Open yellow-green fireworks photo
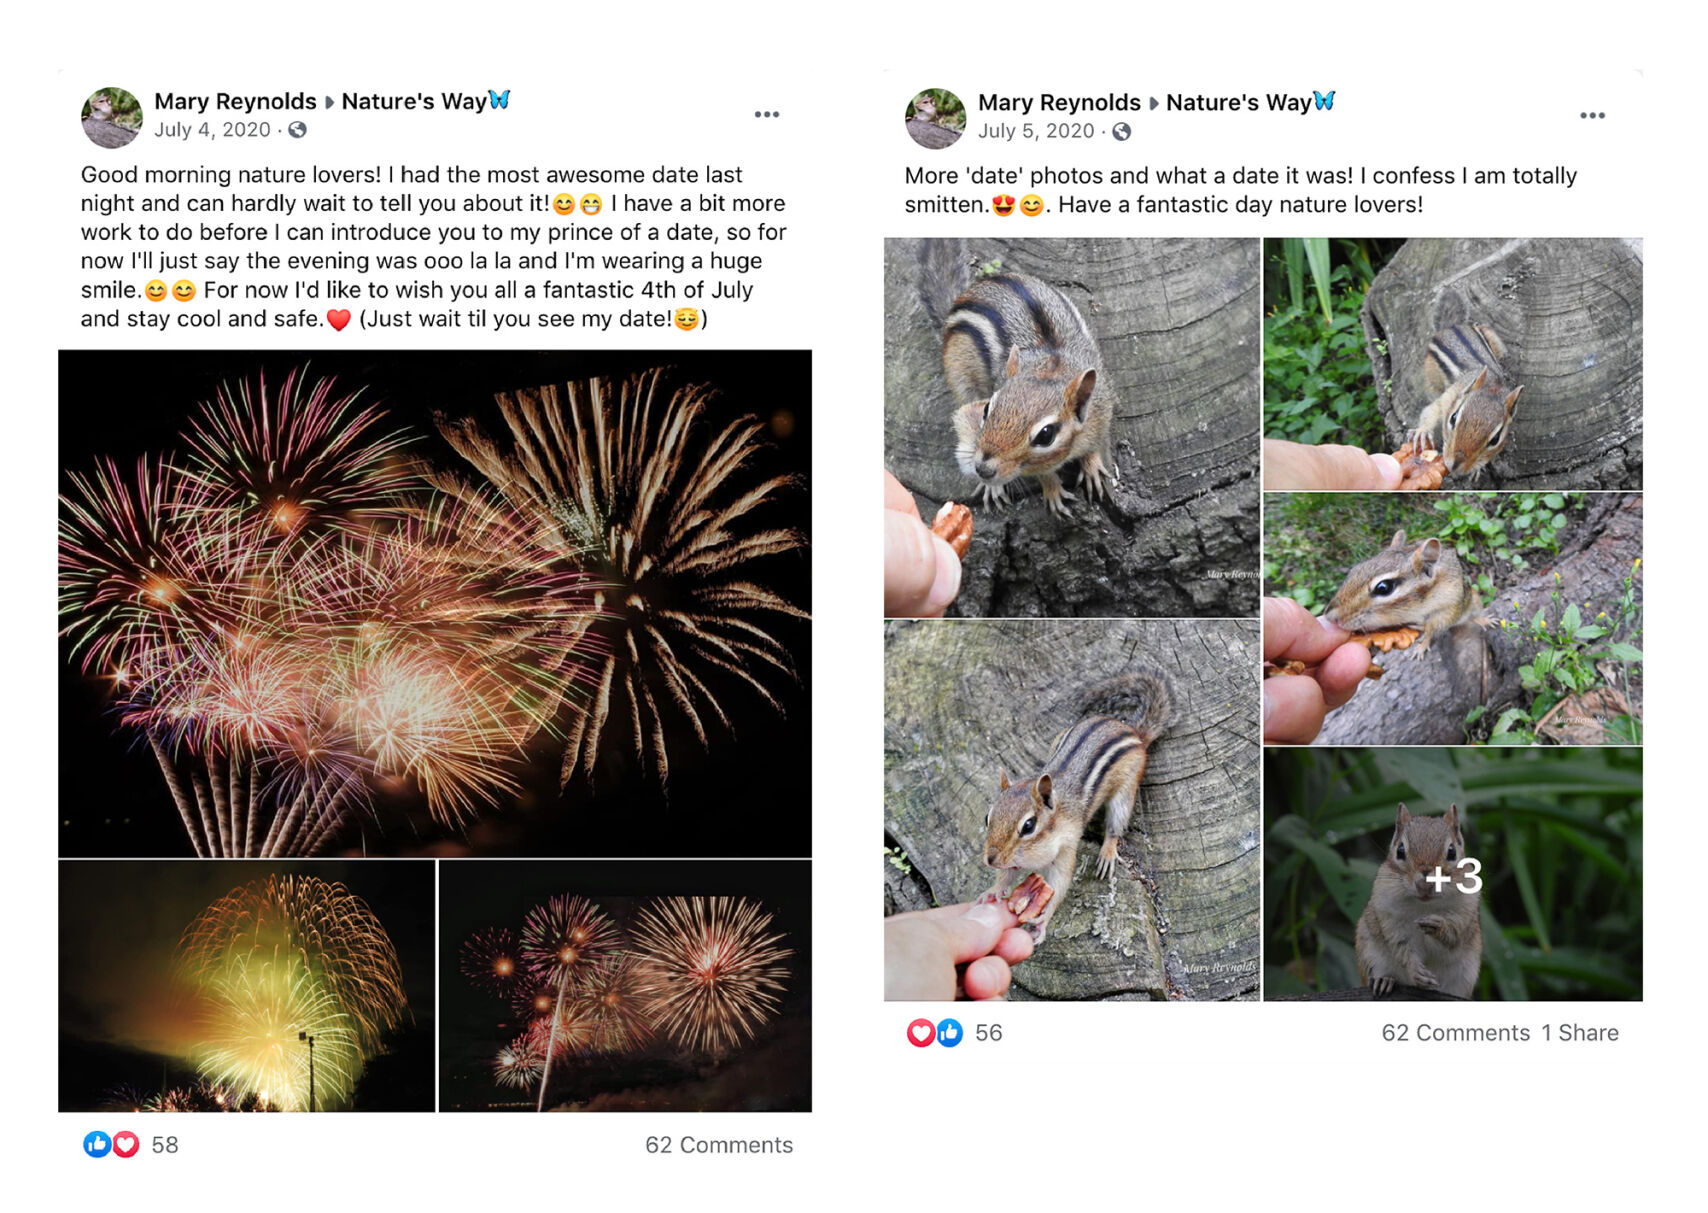Viewport: 1708px width, 1213px height. 247,986
